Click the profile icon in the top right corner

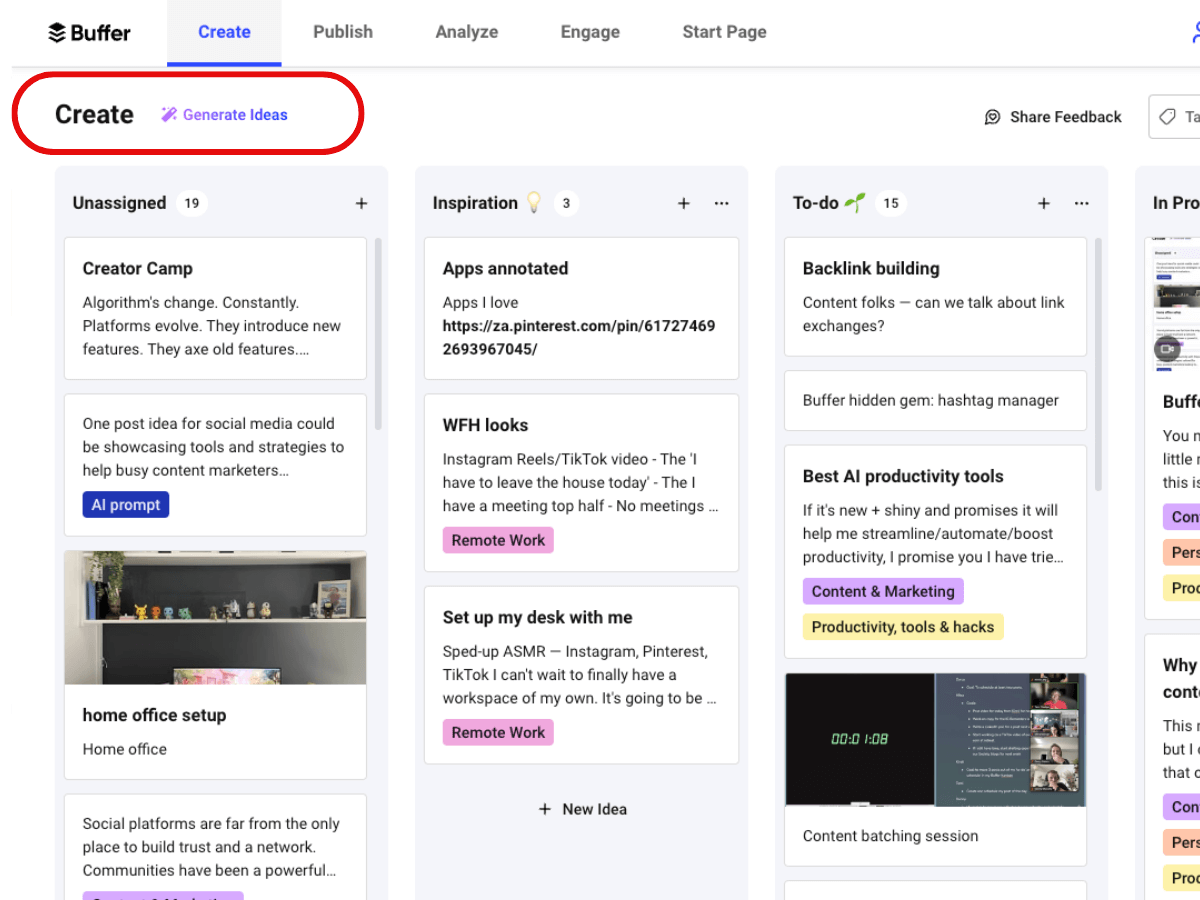tap(1196, 31)
